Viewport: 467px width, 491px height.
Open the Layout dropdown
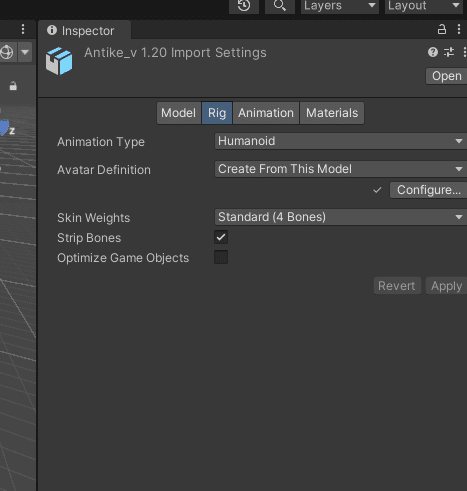424,6
